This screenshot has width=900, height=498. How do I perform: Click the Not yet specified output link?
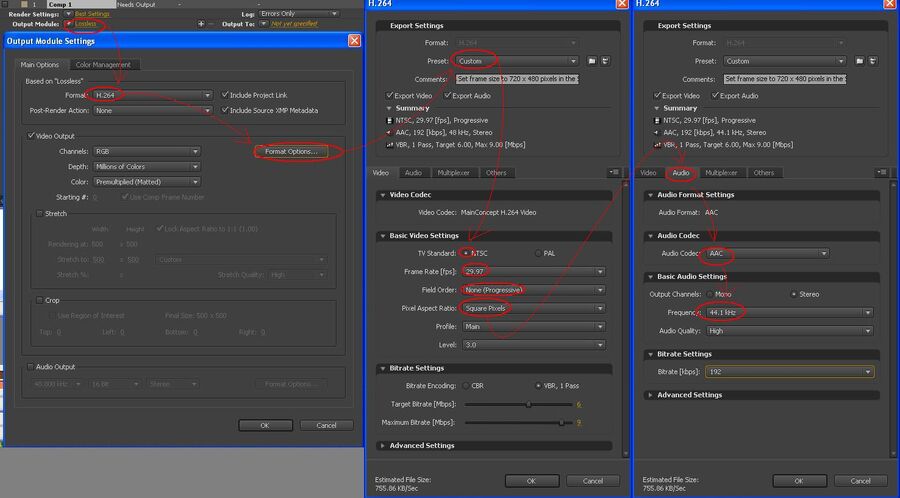tap(294, 24)
